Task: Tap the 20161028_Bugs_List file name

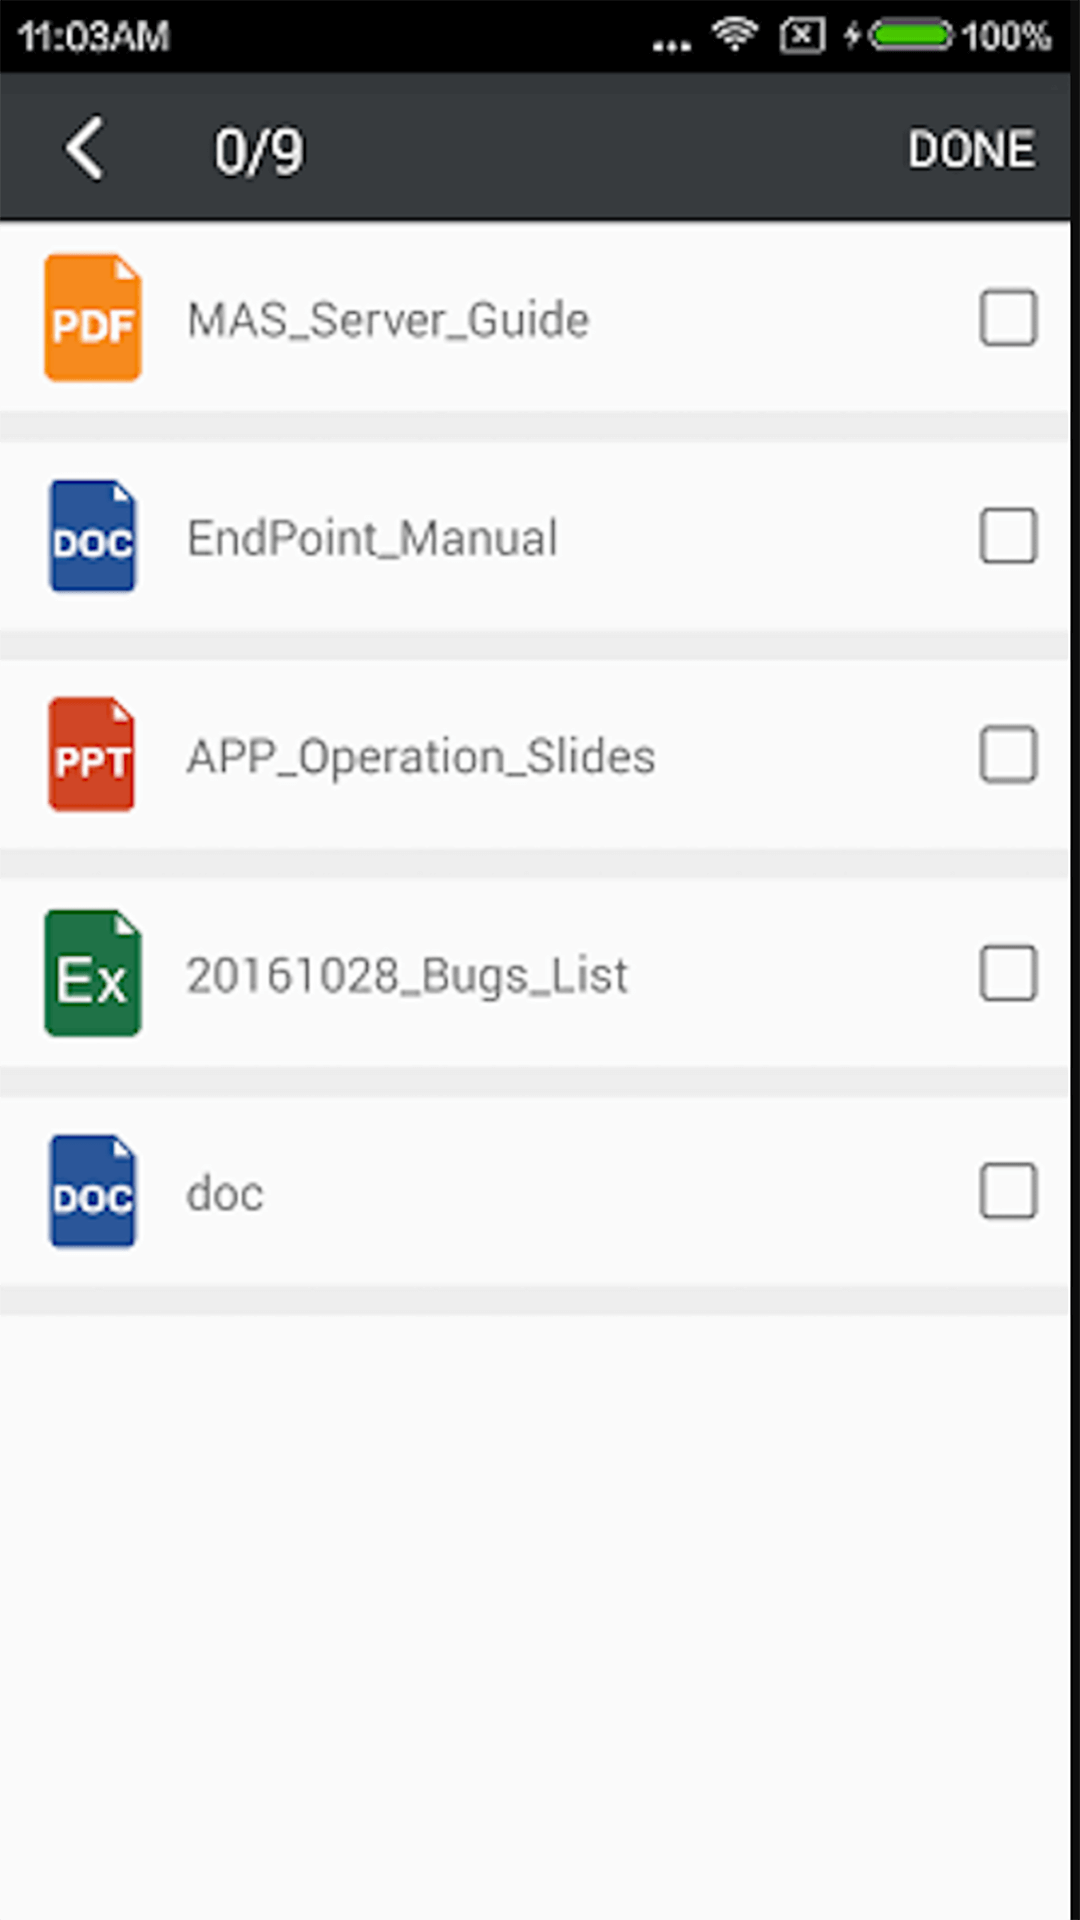Action: (407, 975)
